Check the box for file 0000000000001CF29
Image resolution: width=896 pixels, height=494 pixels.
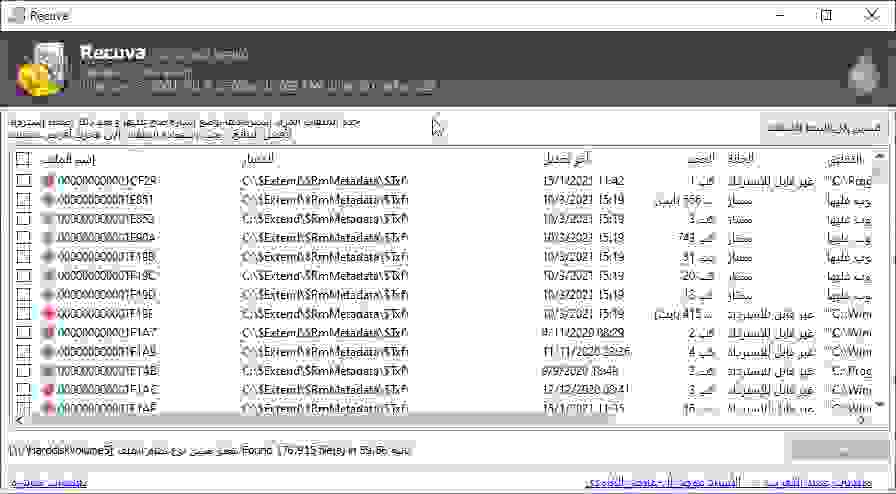tap(23, 181)
